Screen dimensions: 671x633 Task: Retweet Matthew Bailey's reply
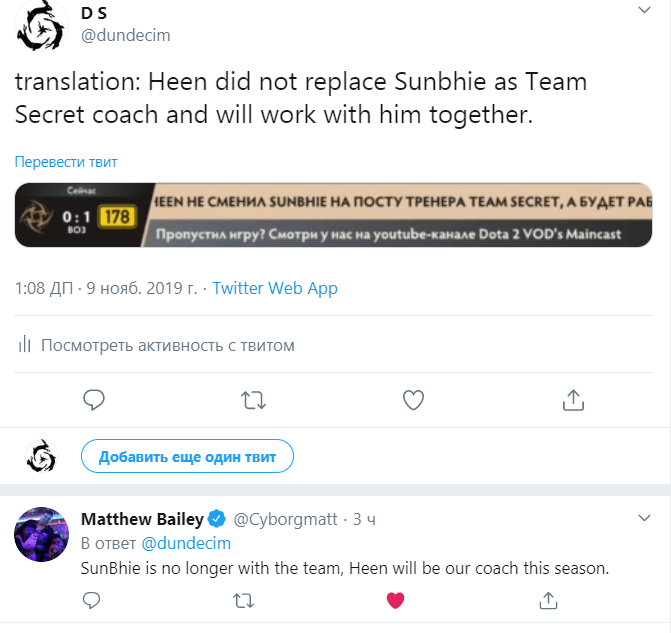[243, 600]
